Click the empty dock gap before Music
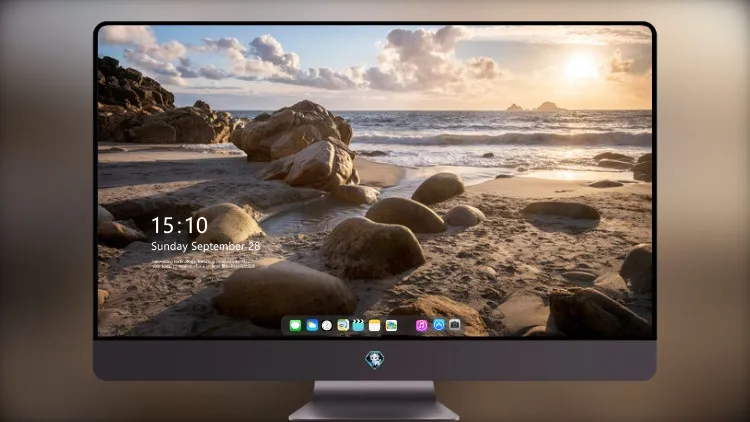 click(x=407, y=325)
